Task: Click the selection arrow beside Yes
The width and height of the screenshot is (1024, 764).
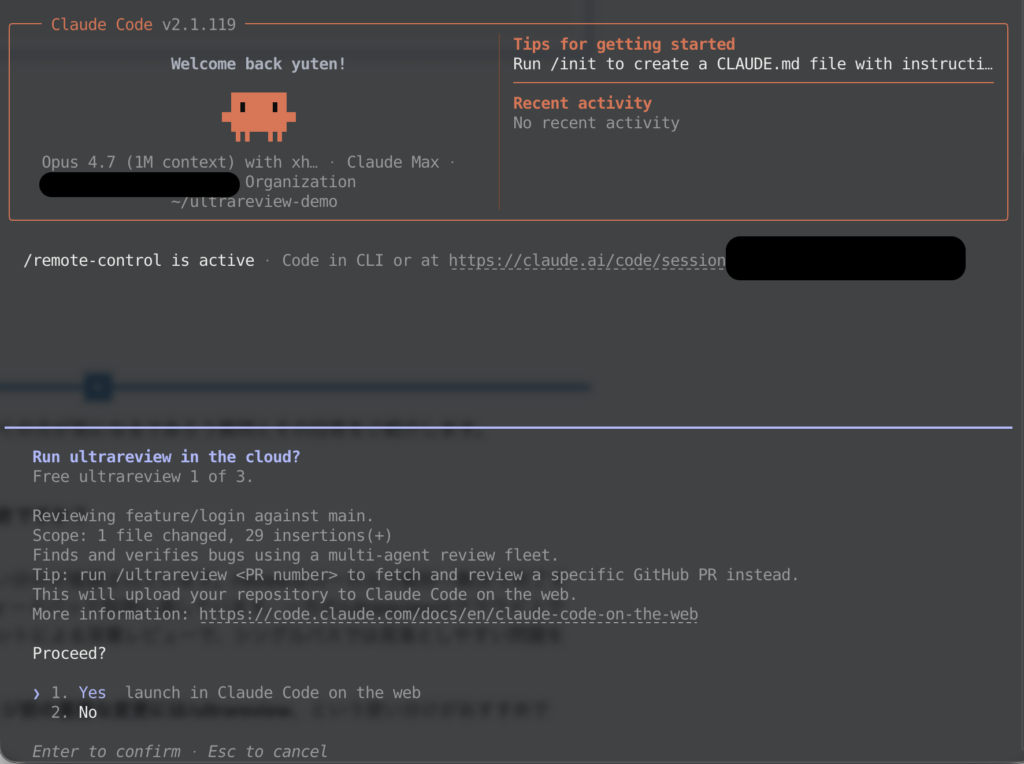Action: coord(37,693)
